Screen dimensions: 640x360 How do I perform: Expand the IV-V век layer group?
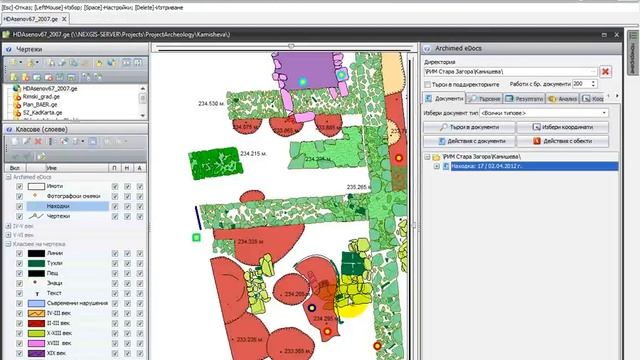click(x=9, y=226)
